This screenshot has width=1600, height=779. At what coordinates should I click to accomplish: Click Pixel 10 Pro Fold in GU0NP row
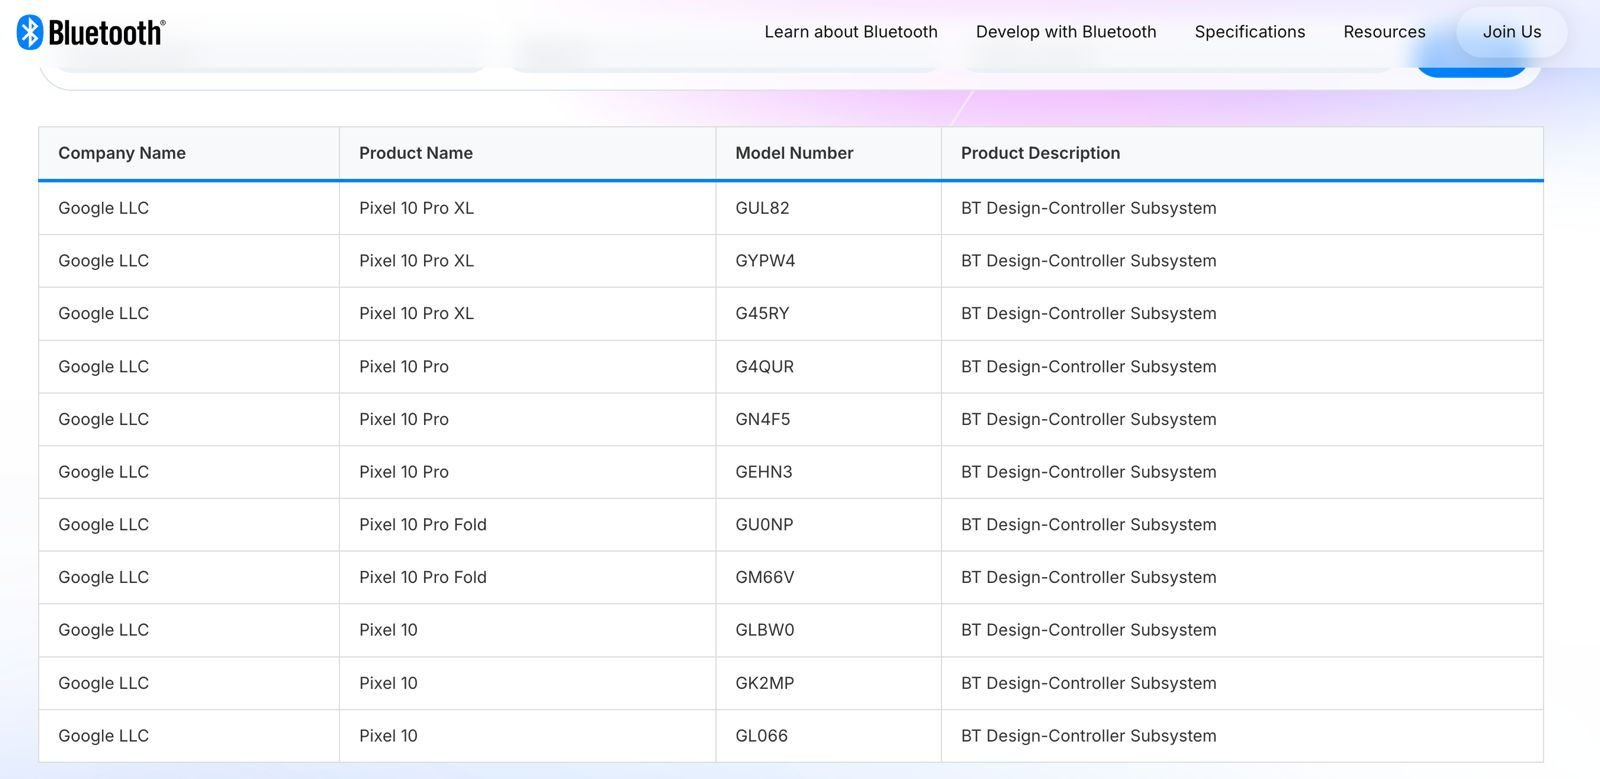(423, 525)
